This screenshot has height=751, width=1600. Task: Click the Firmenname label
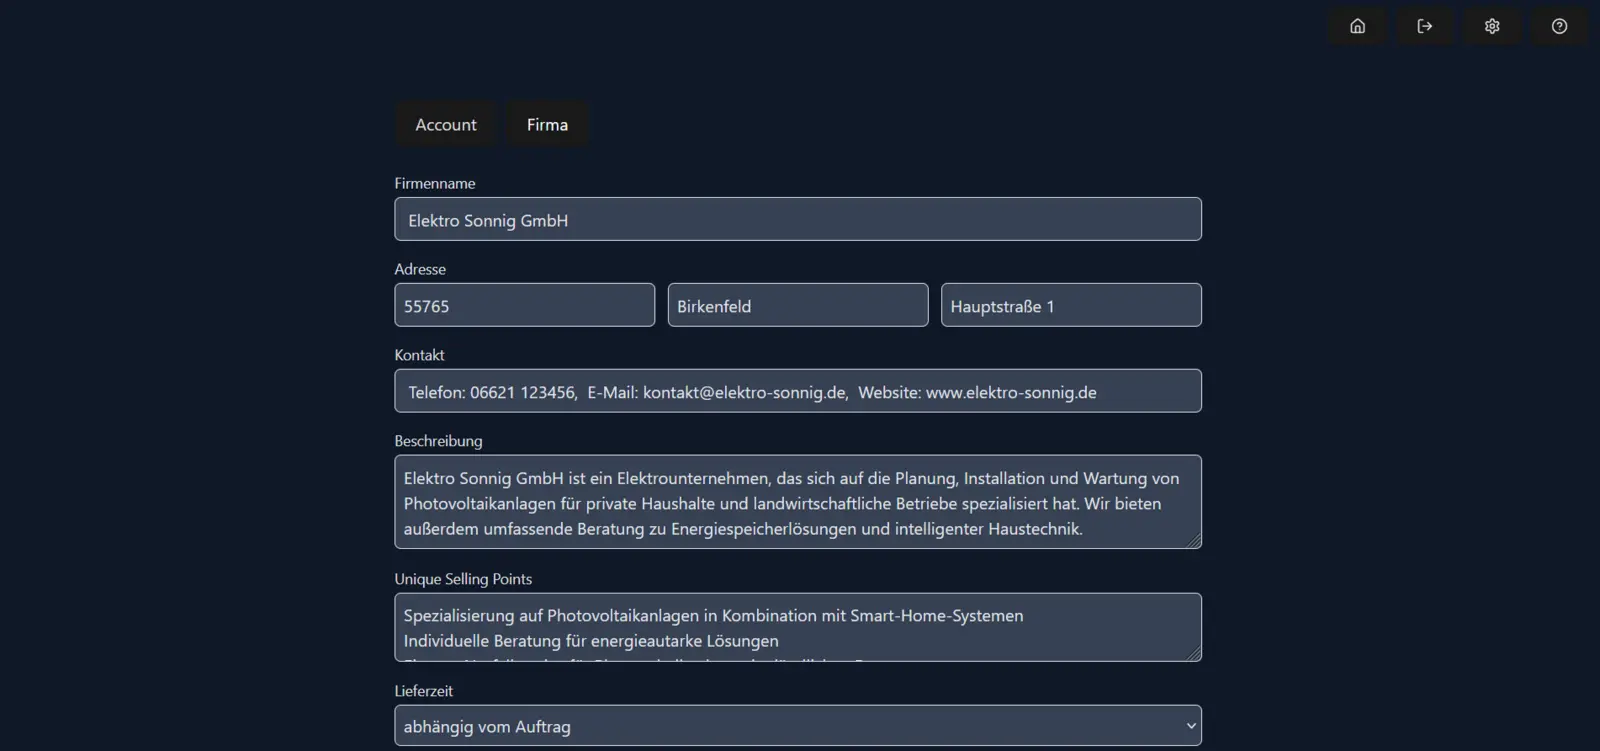tap(435, 183)
